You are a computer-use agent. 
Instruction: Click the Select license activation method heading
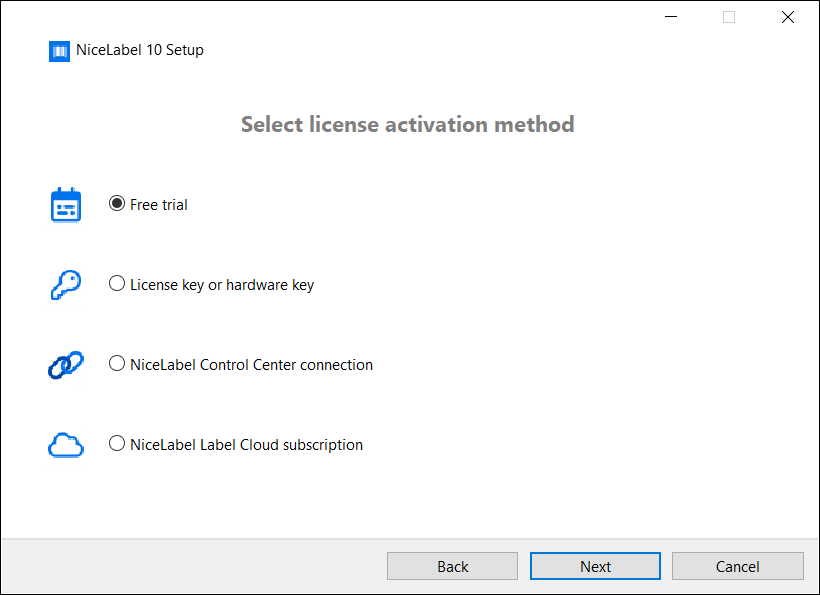(407, 124)
